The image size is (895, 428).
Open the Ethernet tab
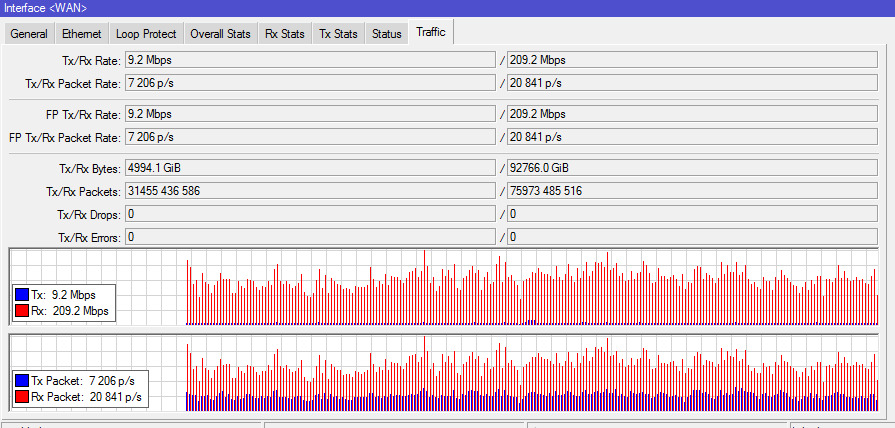click(x=81, y=34)
